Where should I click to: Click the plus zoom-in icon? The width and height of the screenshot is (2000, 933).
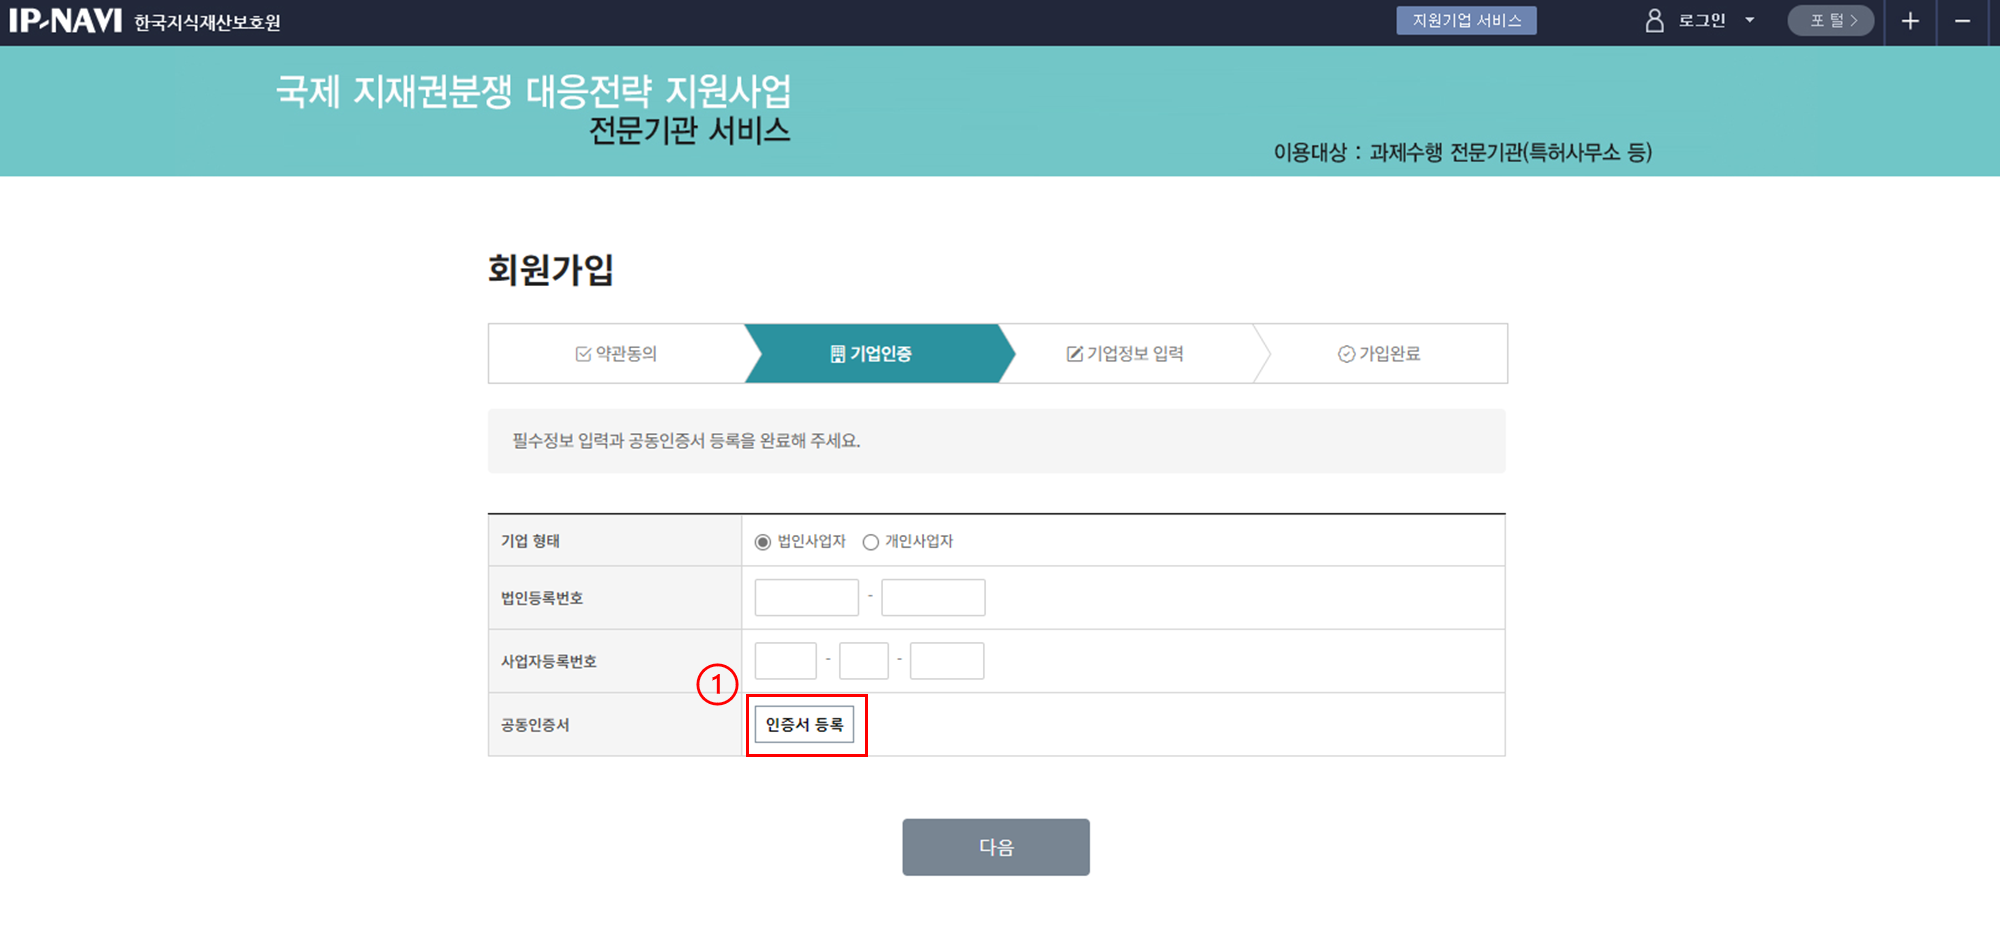pyautogui.click(x=1910, y=21)
